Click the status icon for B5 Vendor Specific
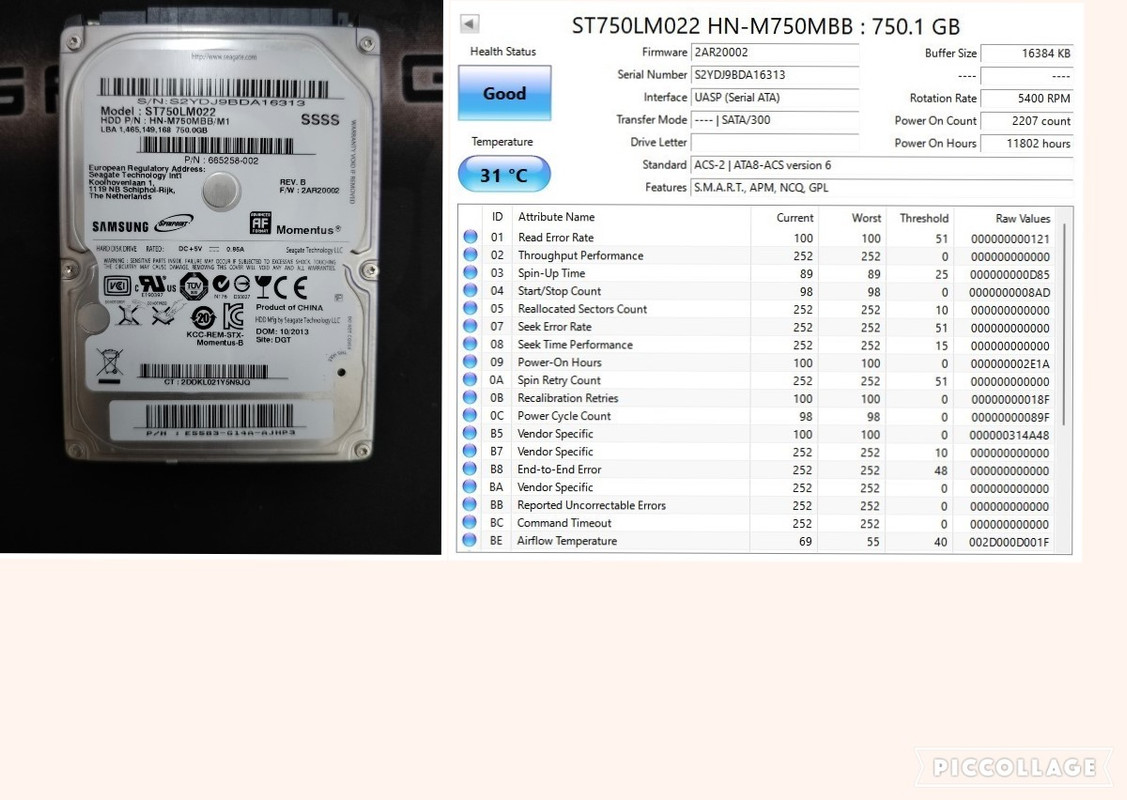Image resolution: width=1127 pixels, height=800 pixels. tap(470, 433)
